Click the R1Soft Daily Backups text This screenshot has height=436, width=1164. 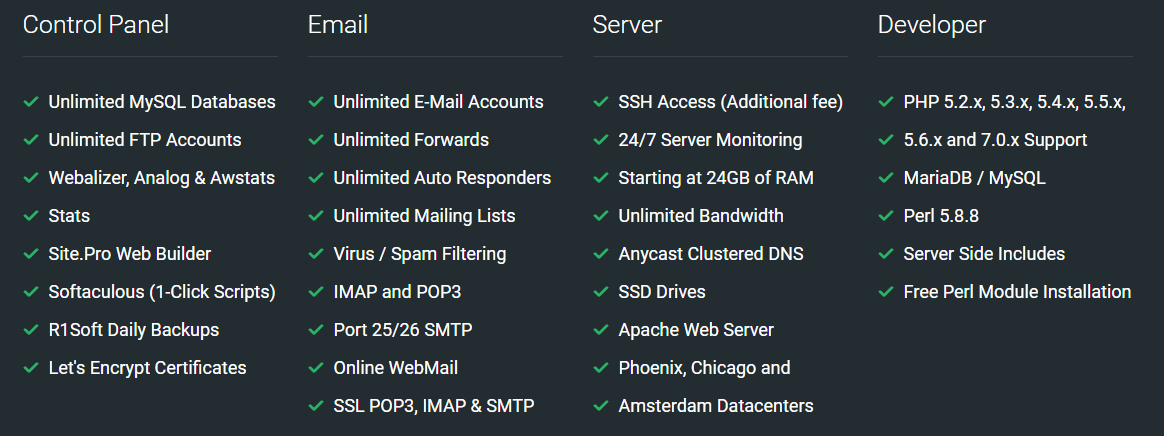pyautogui.click(x=134, y=330)
